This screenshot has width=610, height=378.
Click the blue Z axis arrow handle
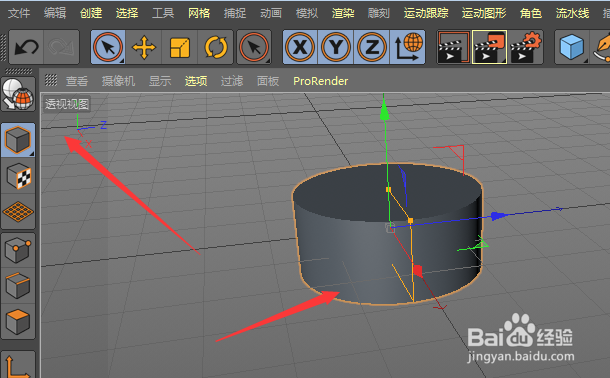click(x=499, y=216)
